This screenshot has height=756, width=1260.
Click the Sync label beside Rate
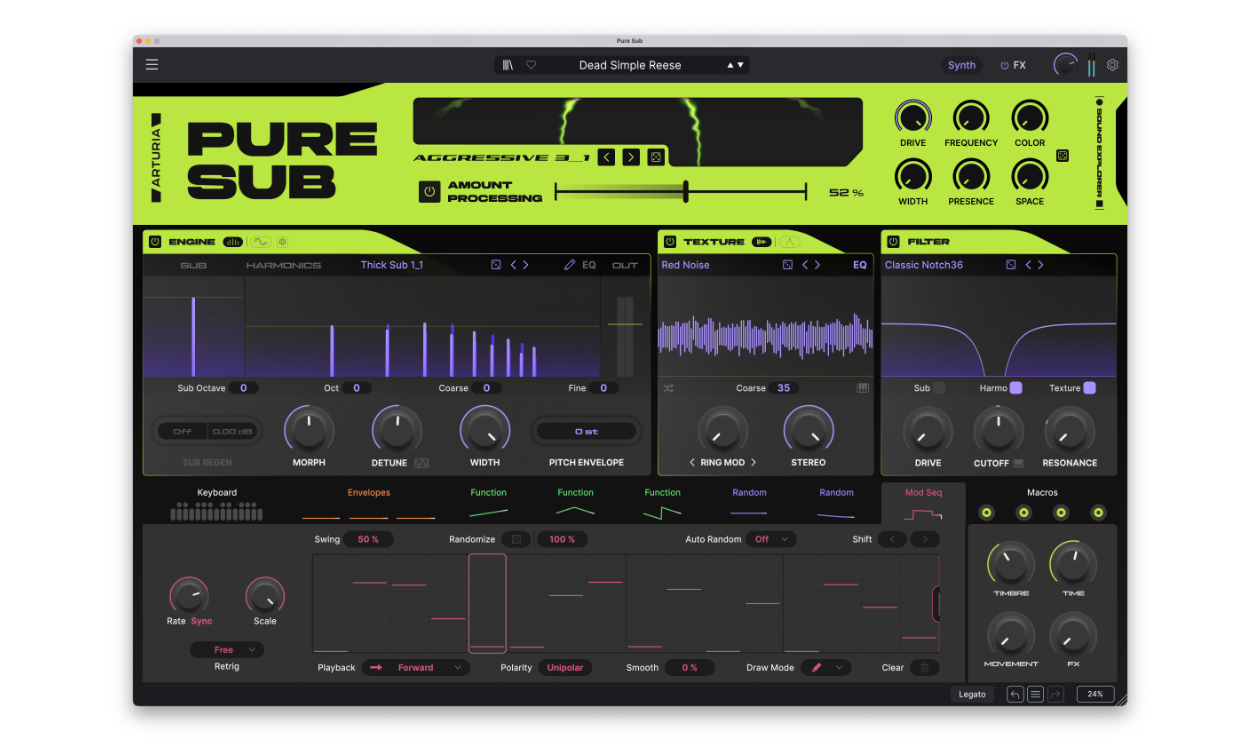pos(202,621)
